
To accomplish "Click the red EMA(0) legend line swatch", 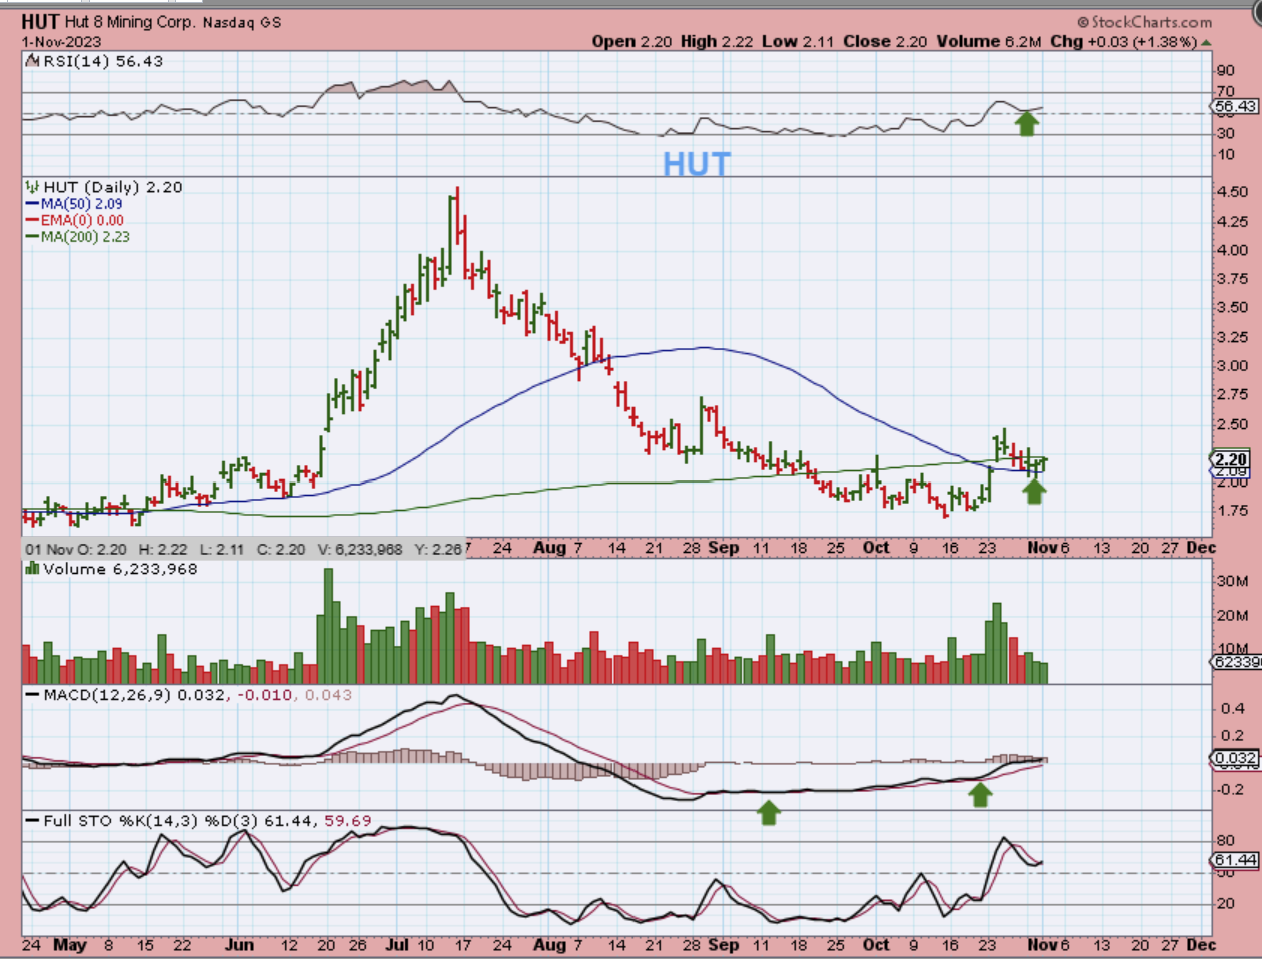I will [x=33, y=220].
